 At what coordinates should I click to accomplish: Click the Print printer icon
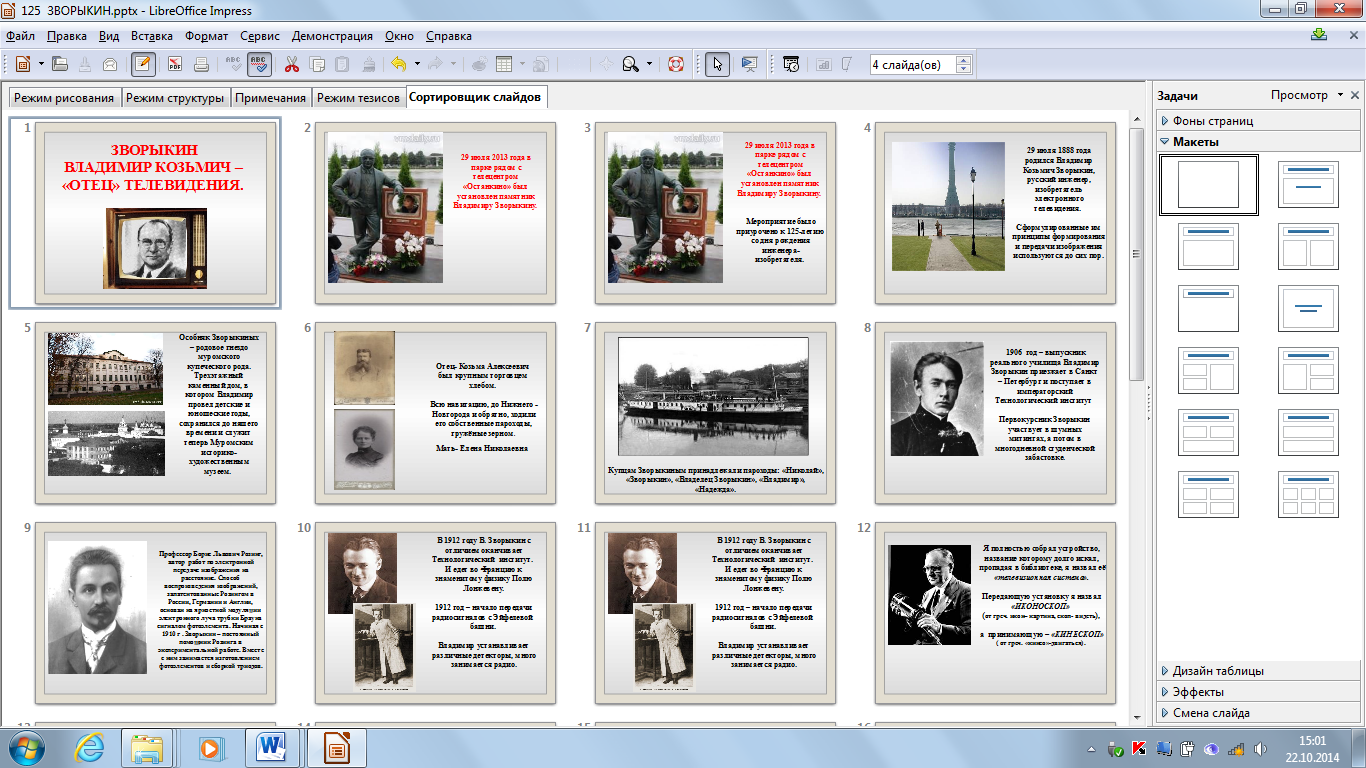(x=201, y=63)
